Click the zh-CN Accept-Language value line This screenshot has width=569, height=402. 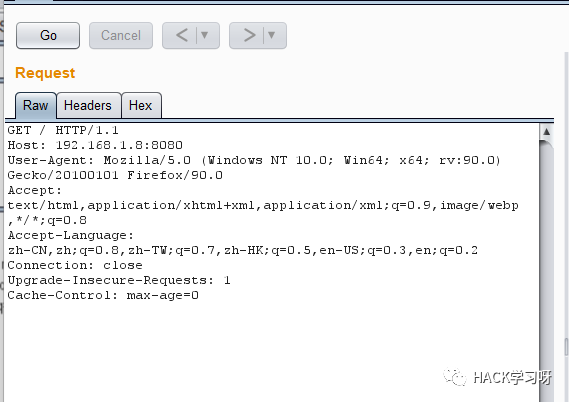point(242,250)
